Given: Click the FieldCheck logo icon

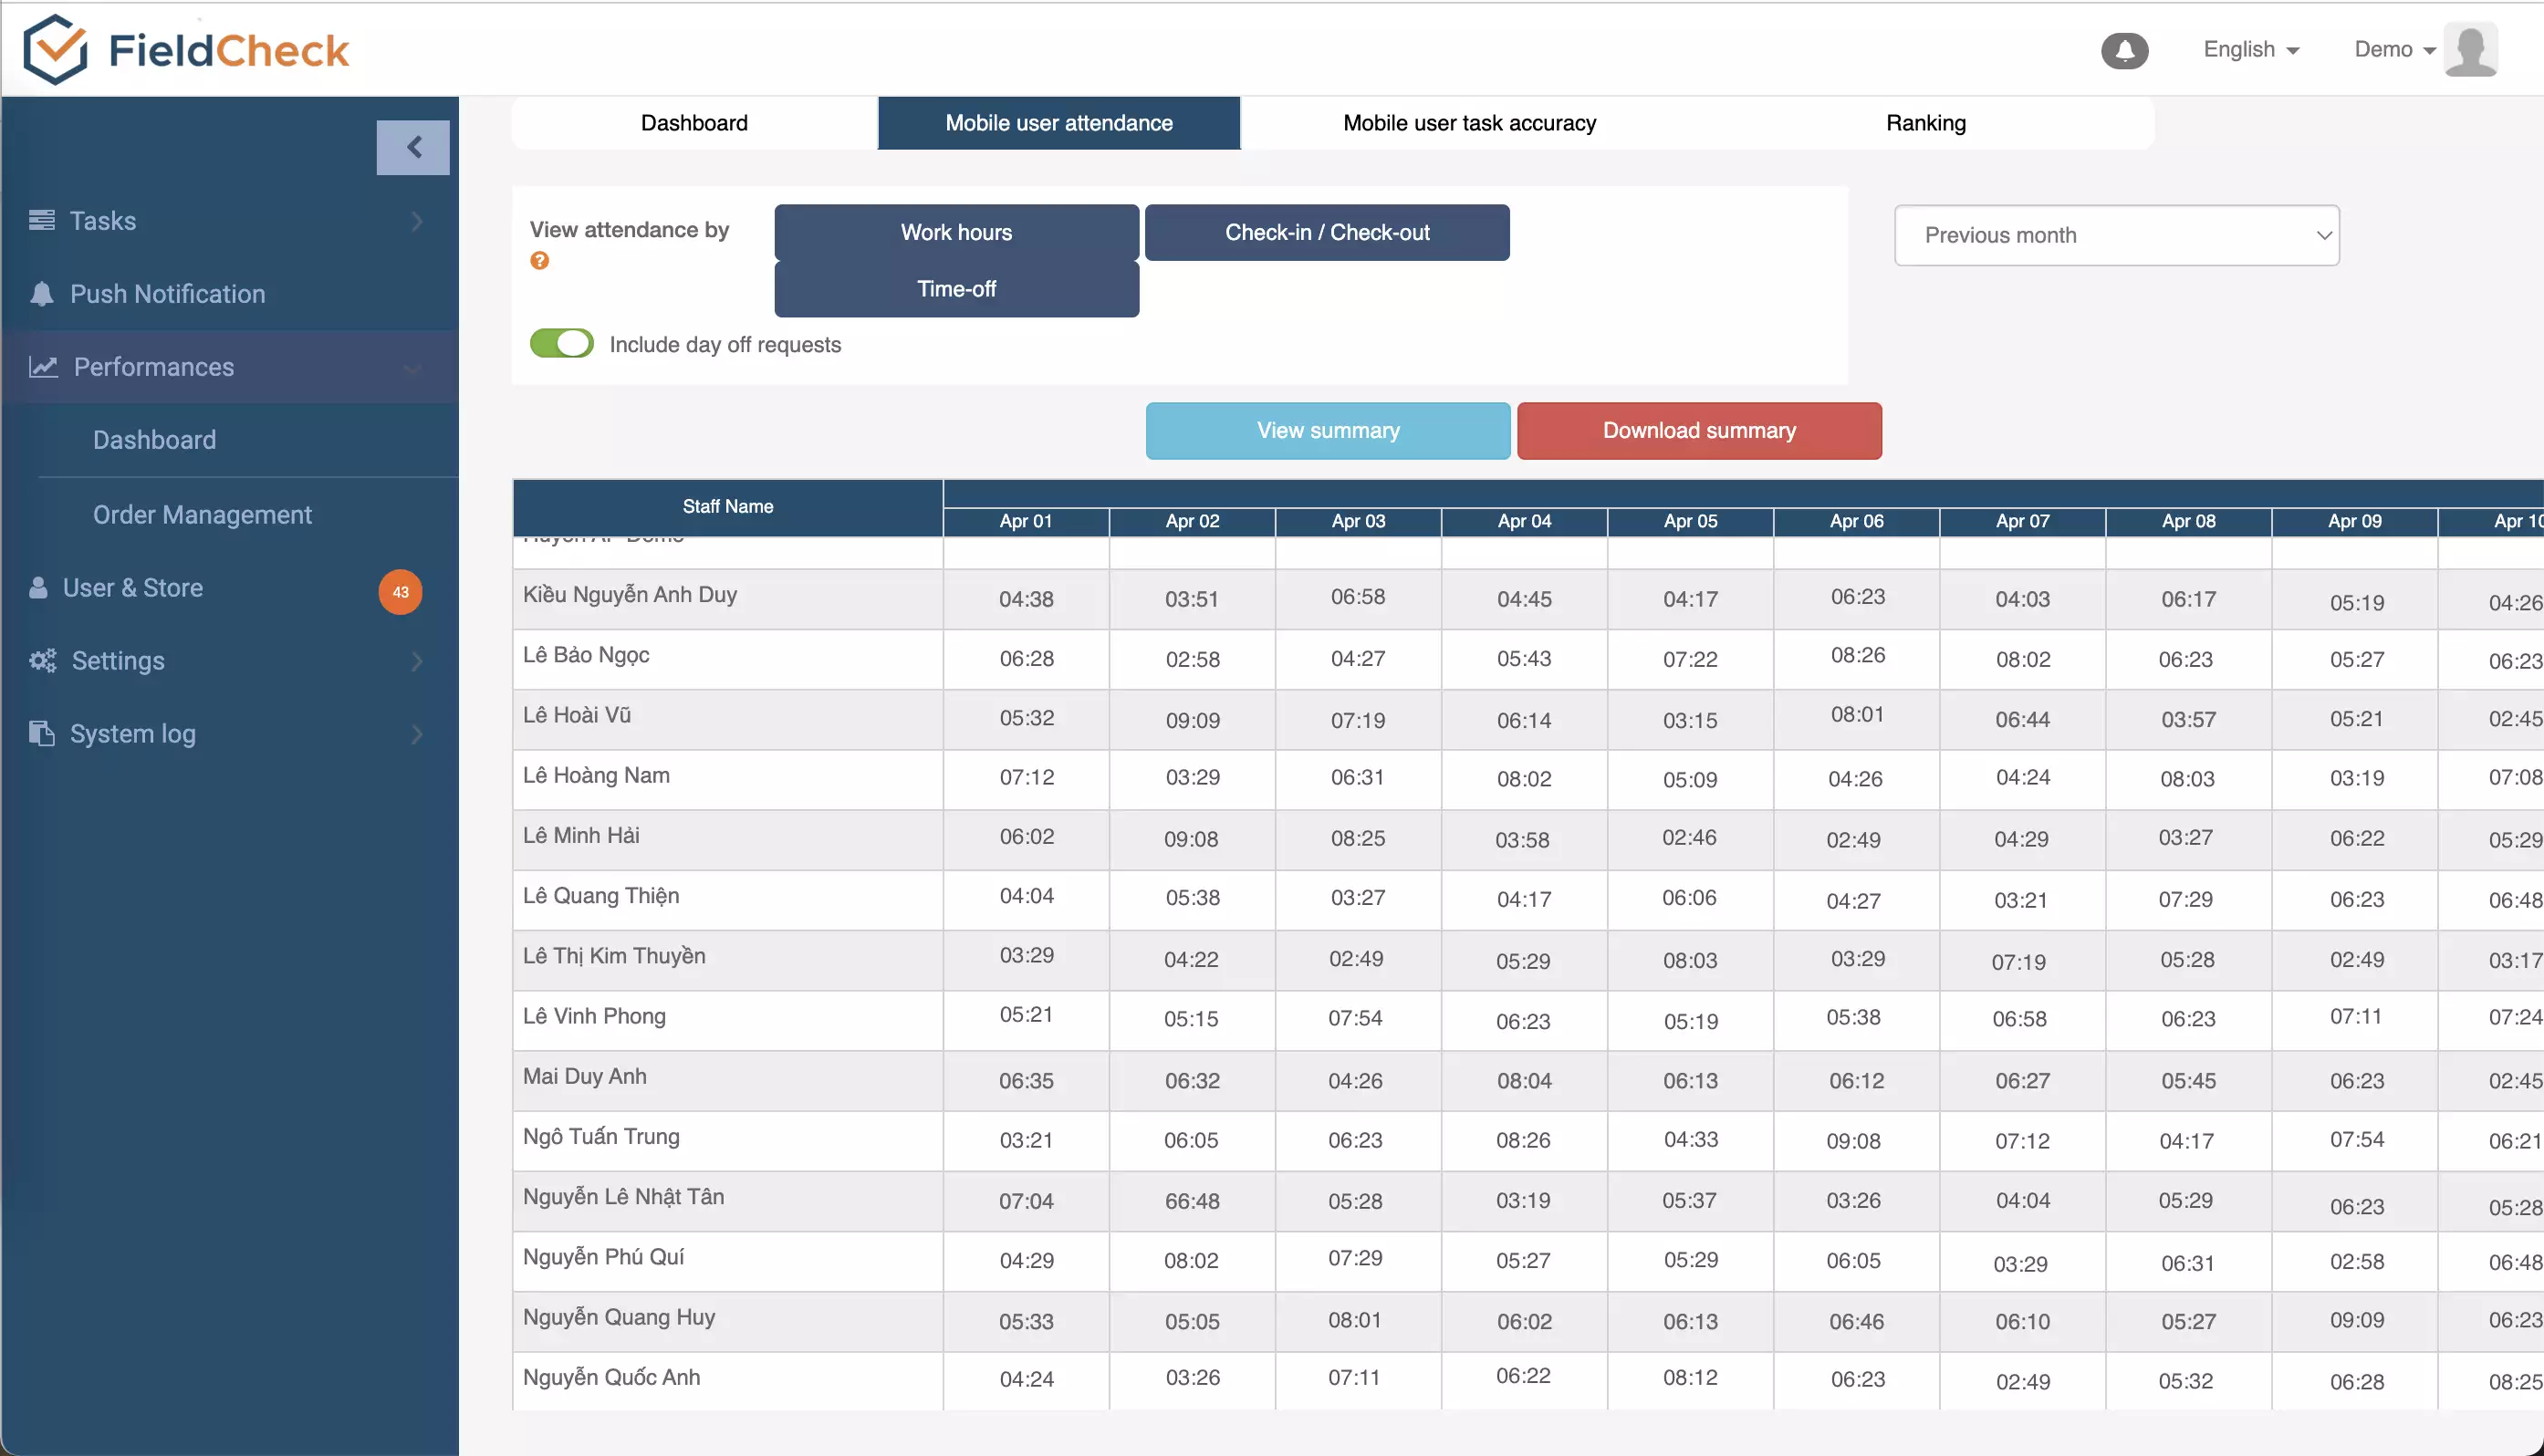Looking at the screenshot, I should (x=52, y=49).
